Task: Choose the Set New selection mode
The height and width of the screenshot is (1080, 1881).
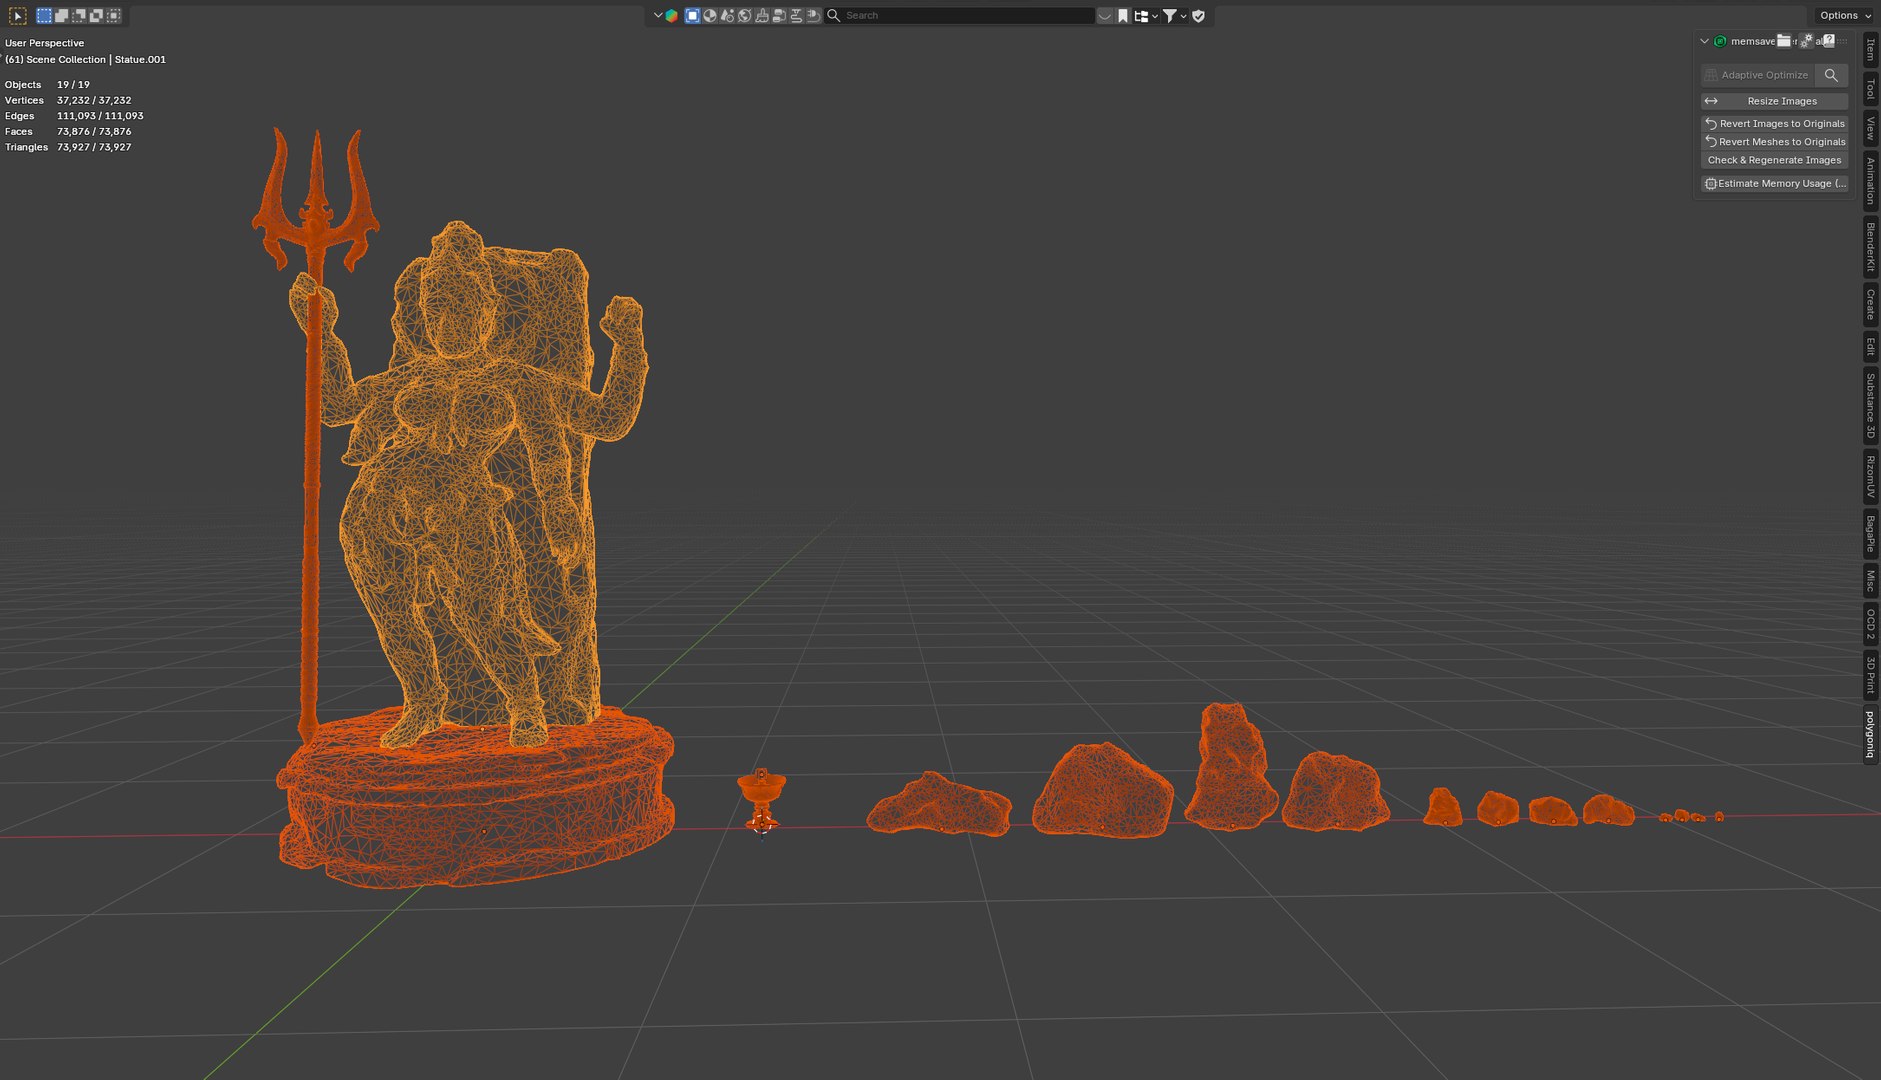Action: (x=44, y=16)
